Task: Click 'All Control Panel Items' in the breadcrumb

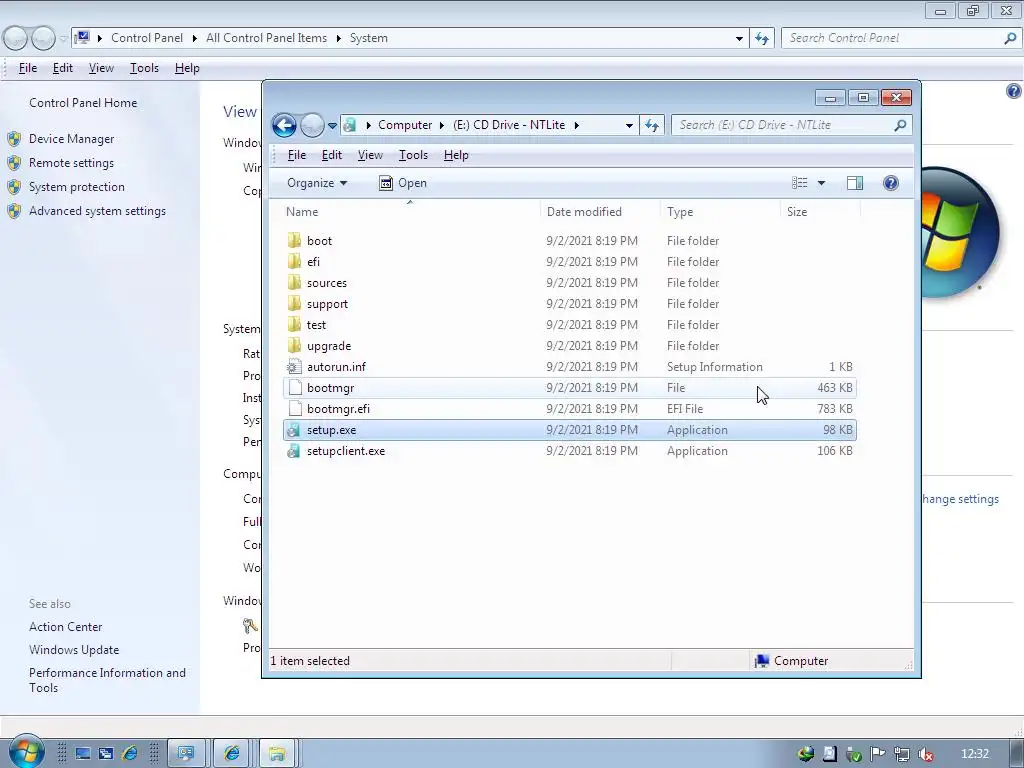Action: pos(266,38)
